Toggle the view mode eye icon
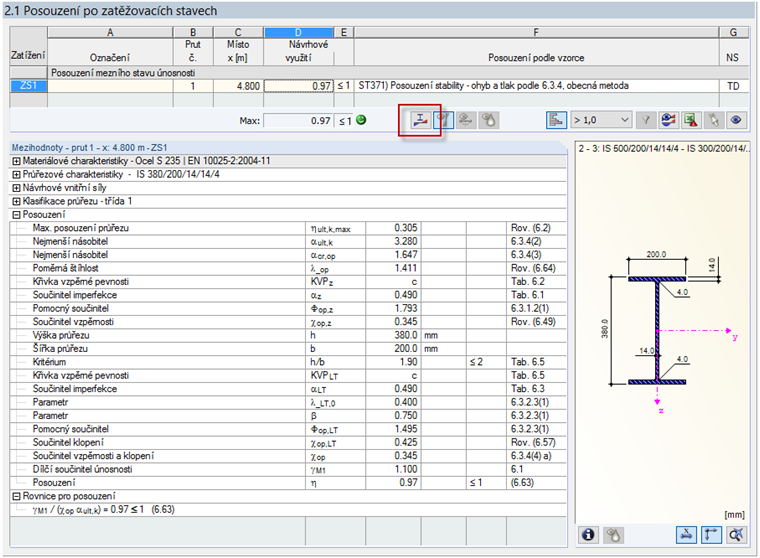 pos(736,120)
